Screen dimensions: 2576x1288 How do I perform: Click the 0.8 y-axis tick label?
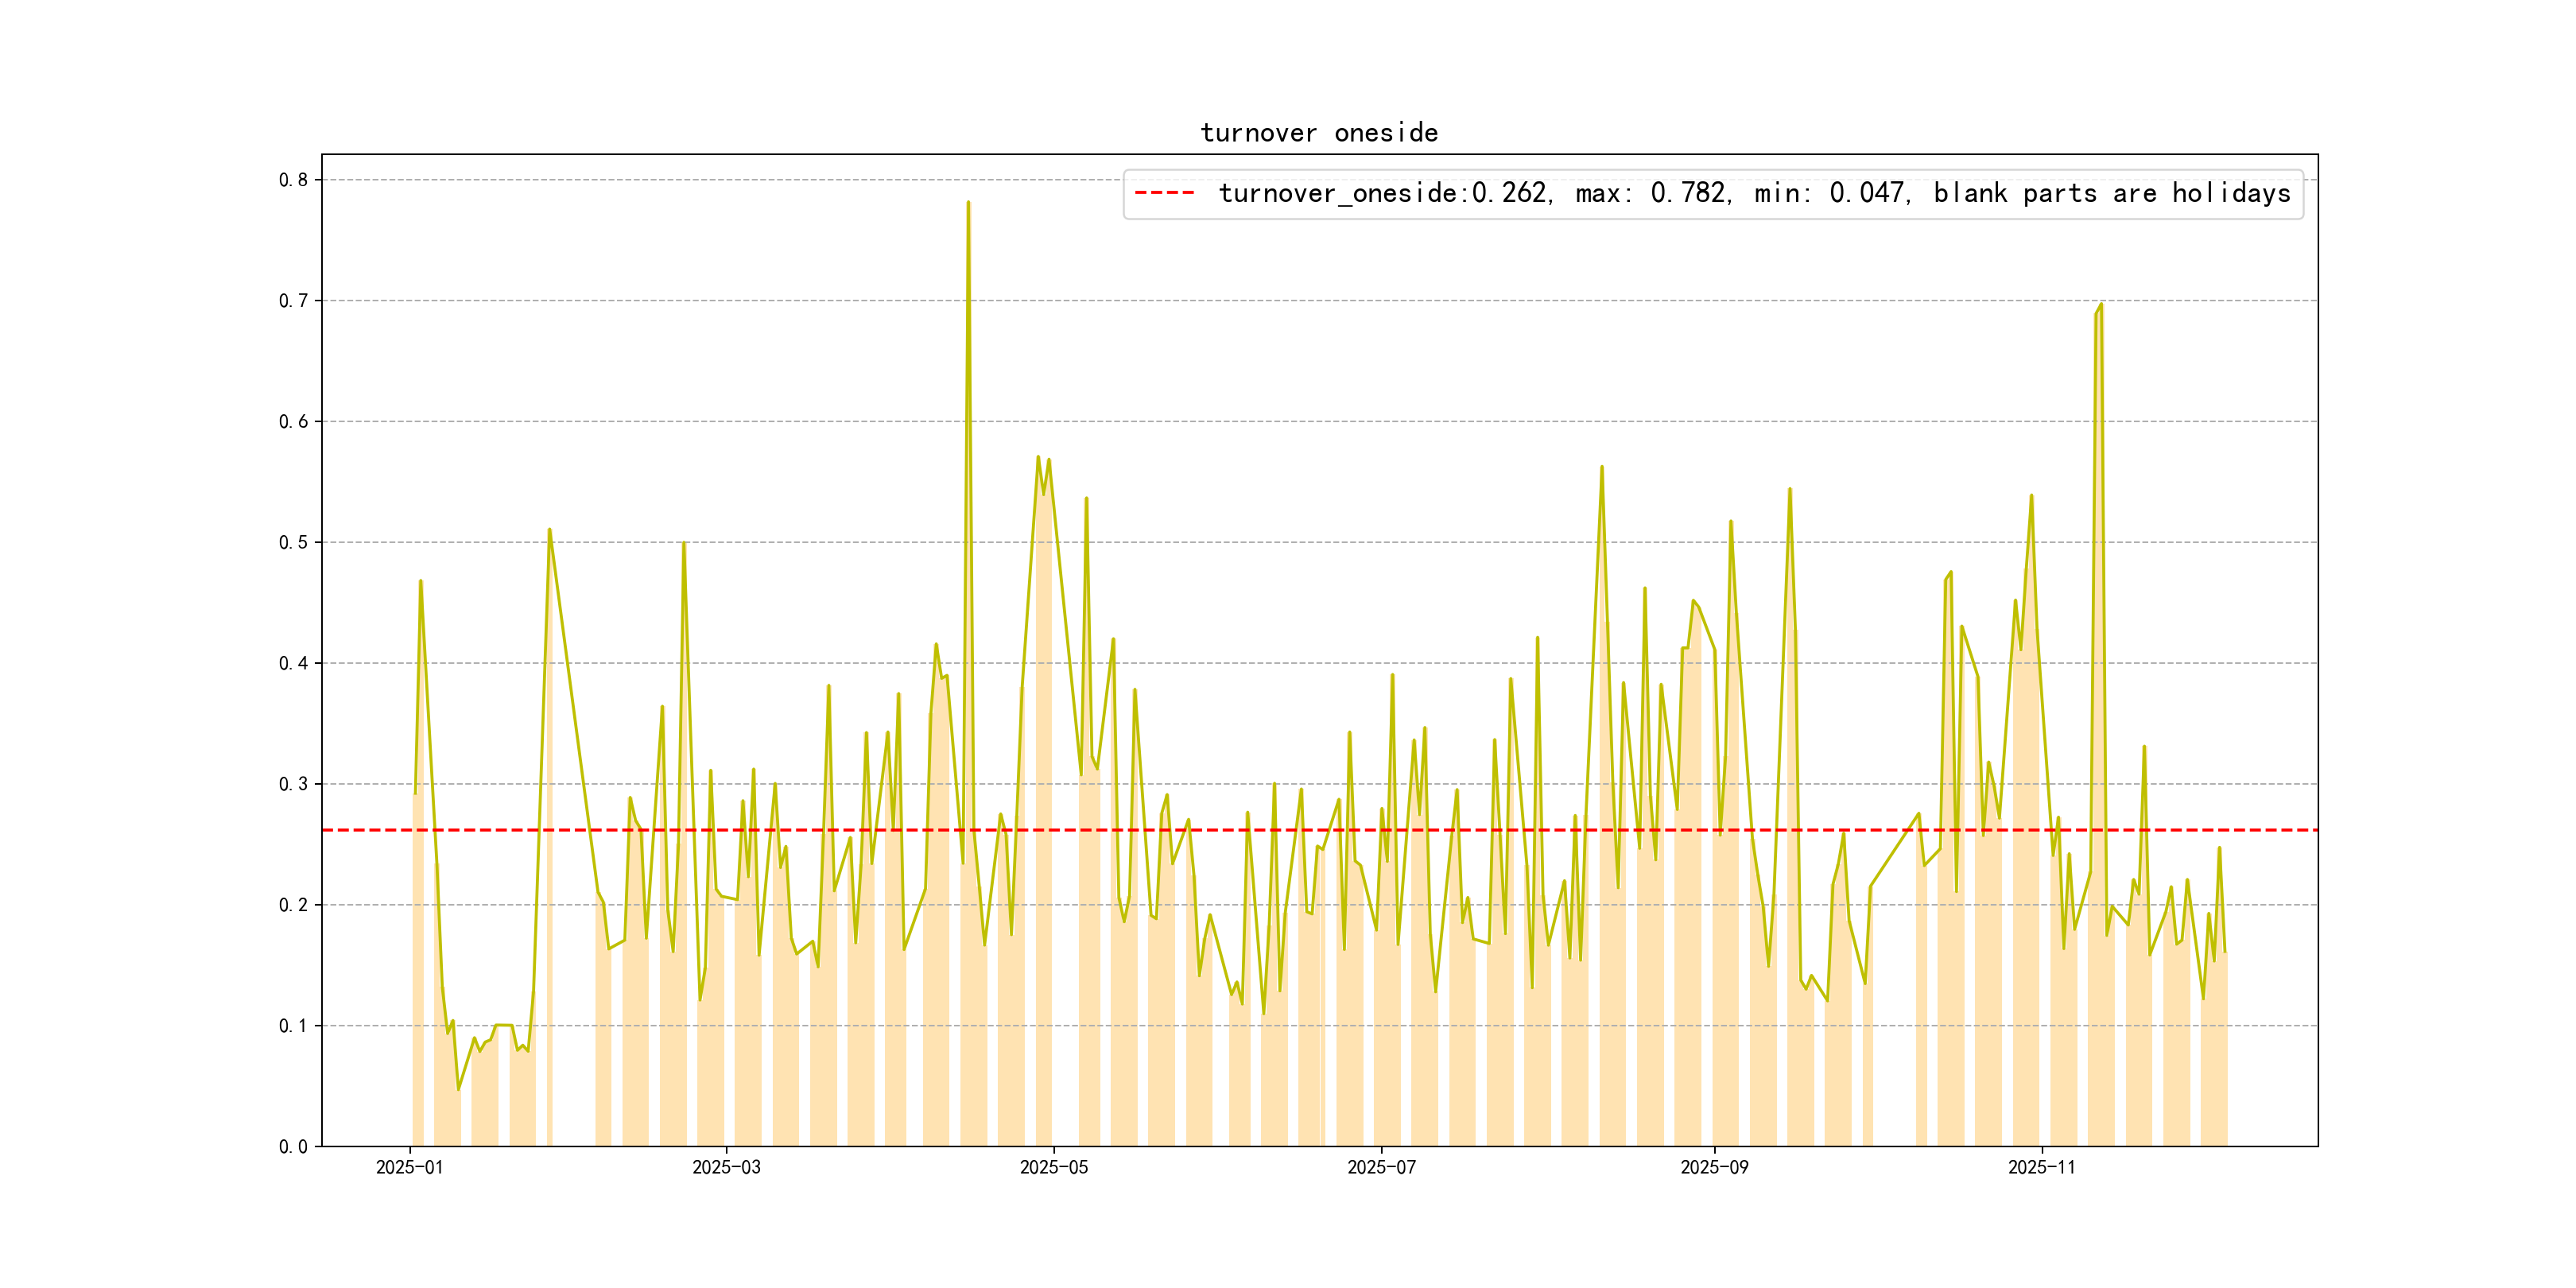(293, 180)
